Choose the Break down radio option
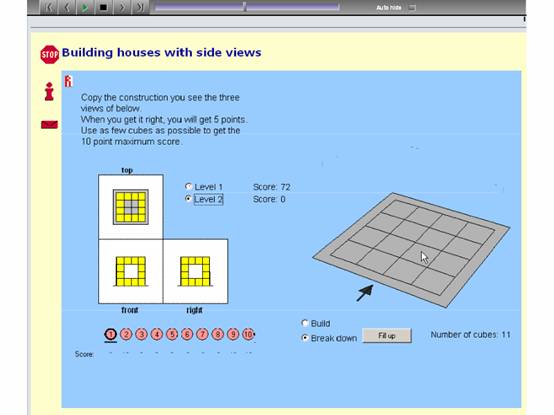This screenshot has width=554, height=415. coord(305,338)
